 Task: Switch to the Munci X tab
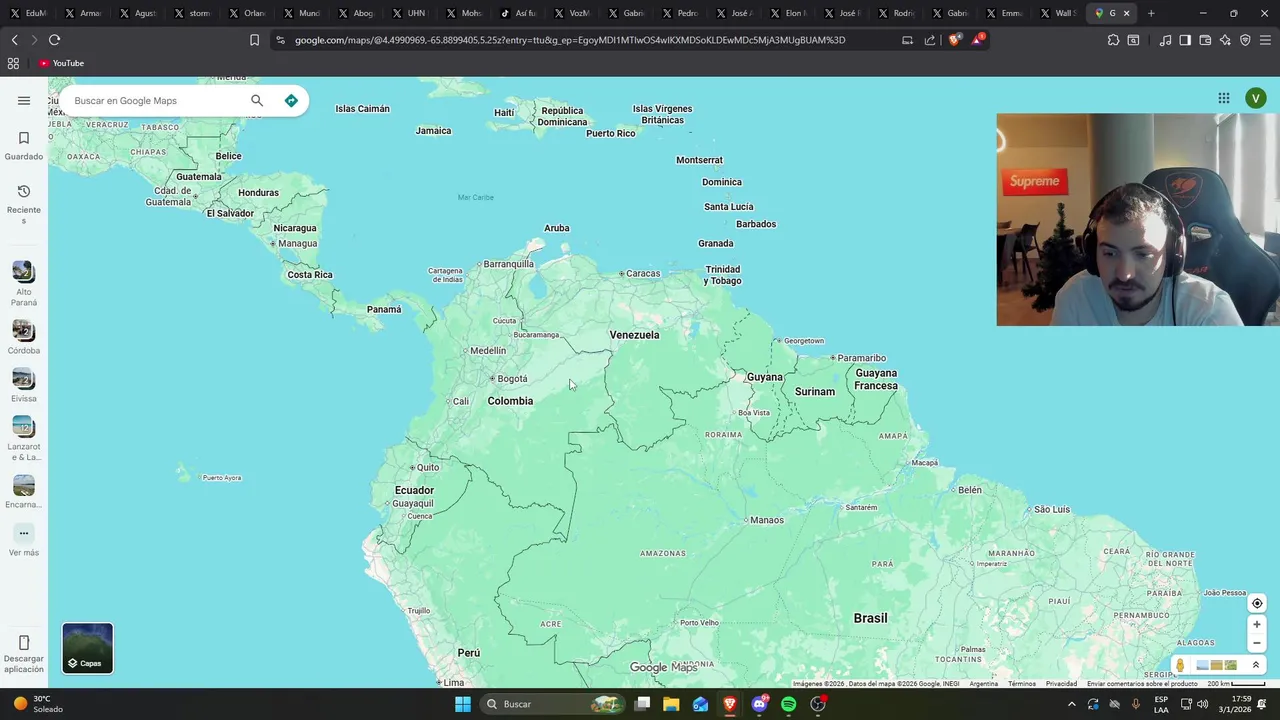[303, 13]
